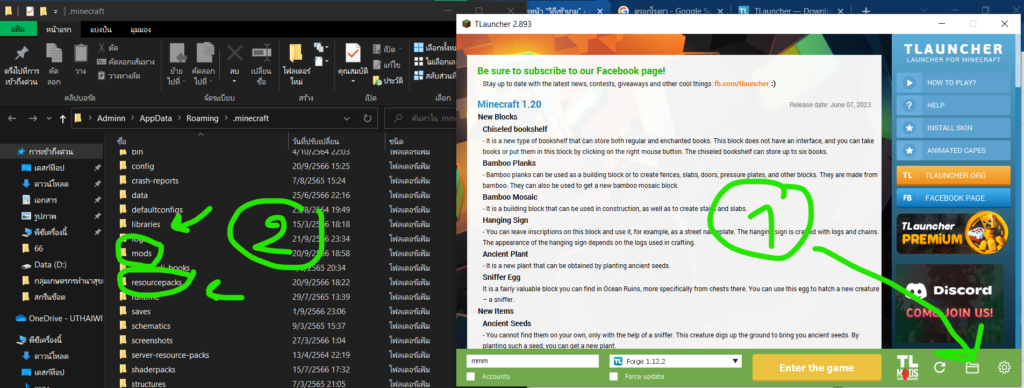Open the green File tab in Explorer

[x=18, y=29]
